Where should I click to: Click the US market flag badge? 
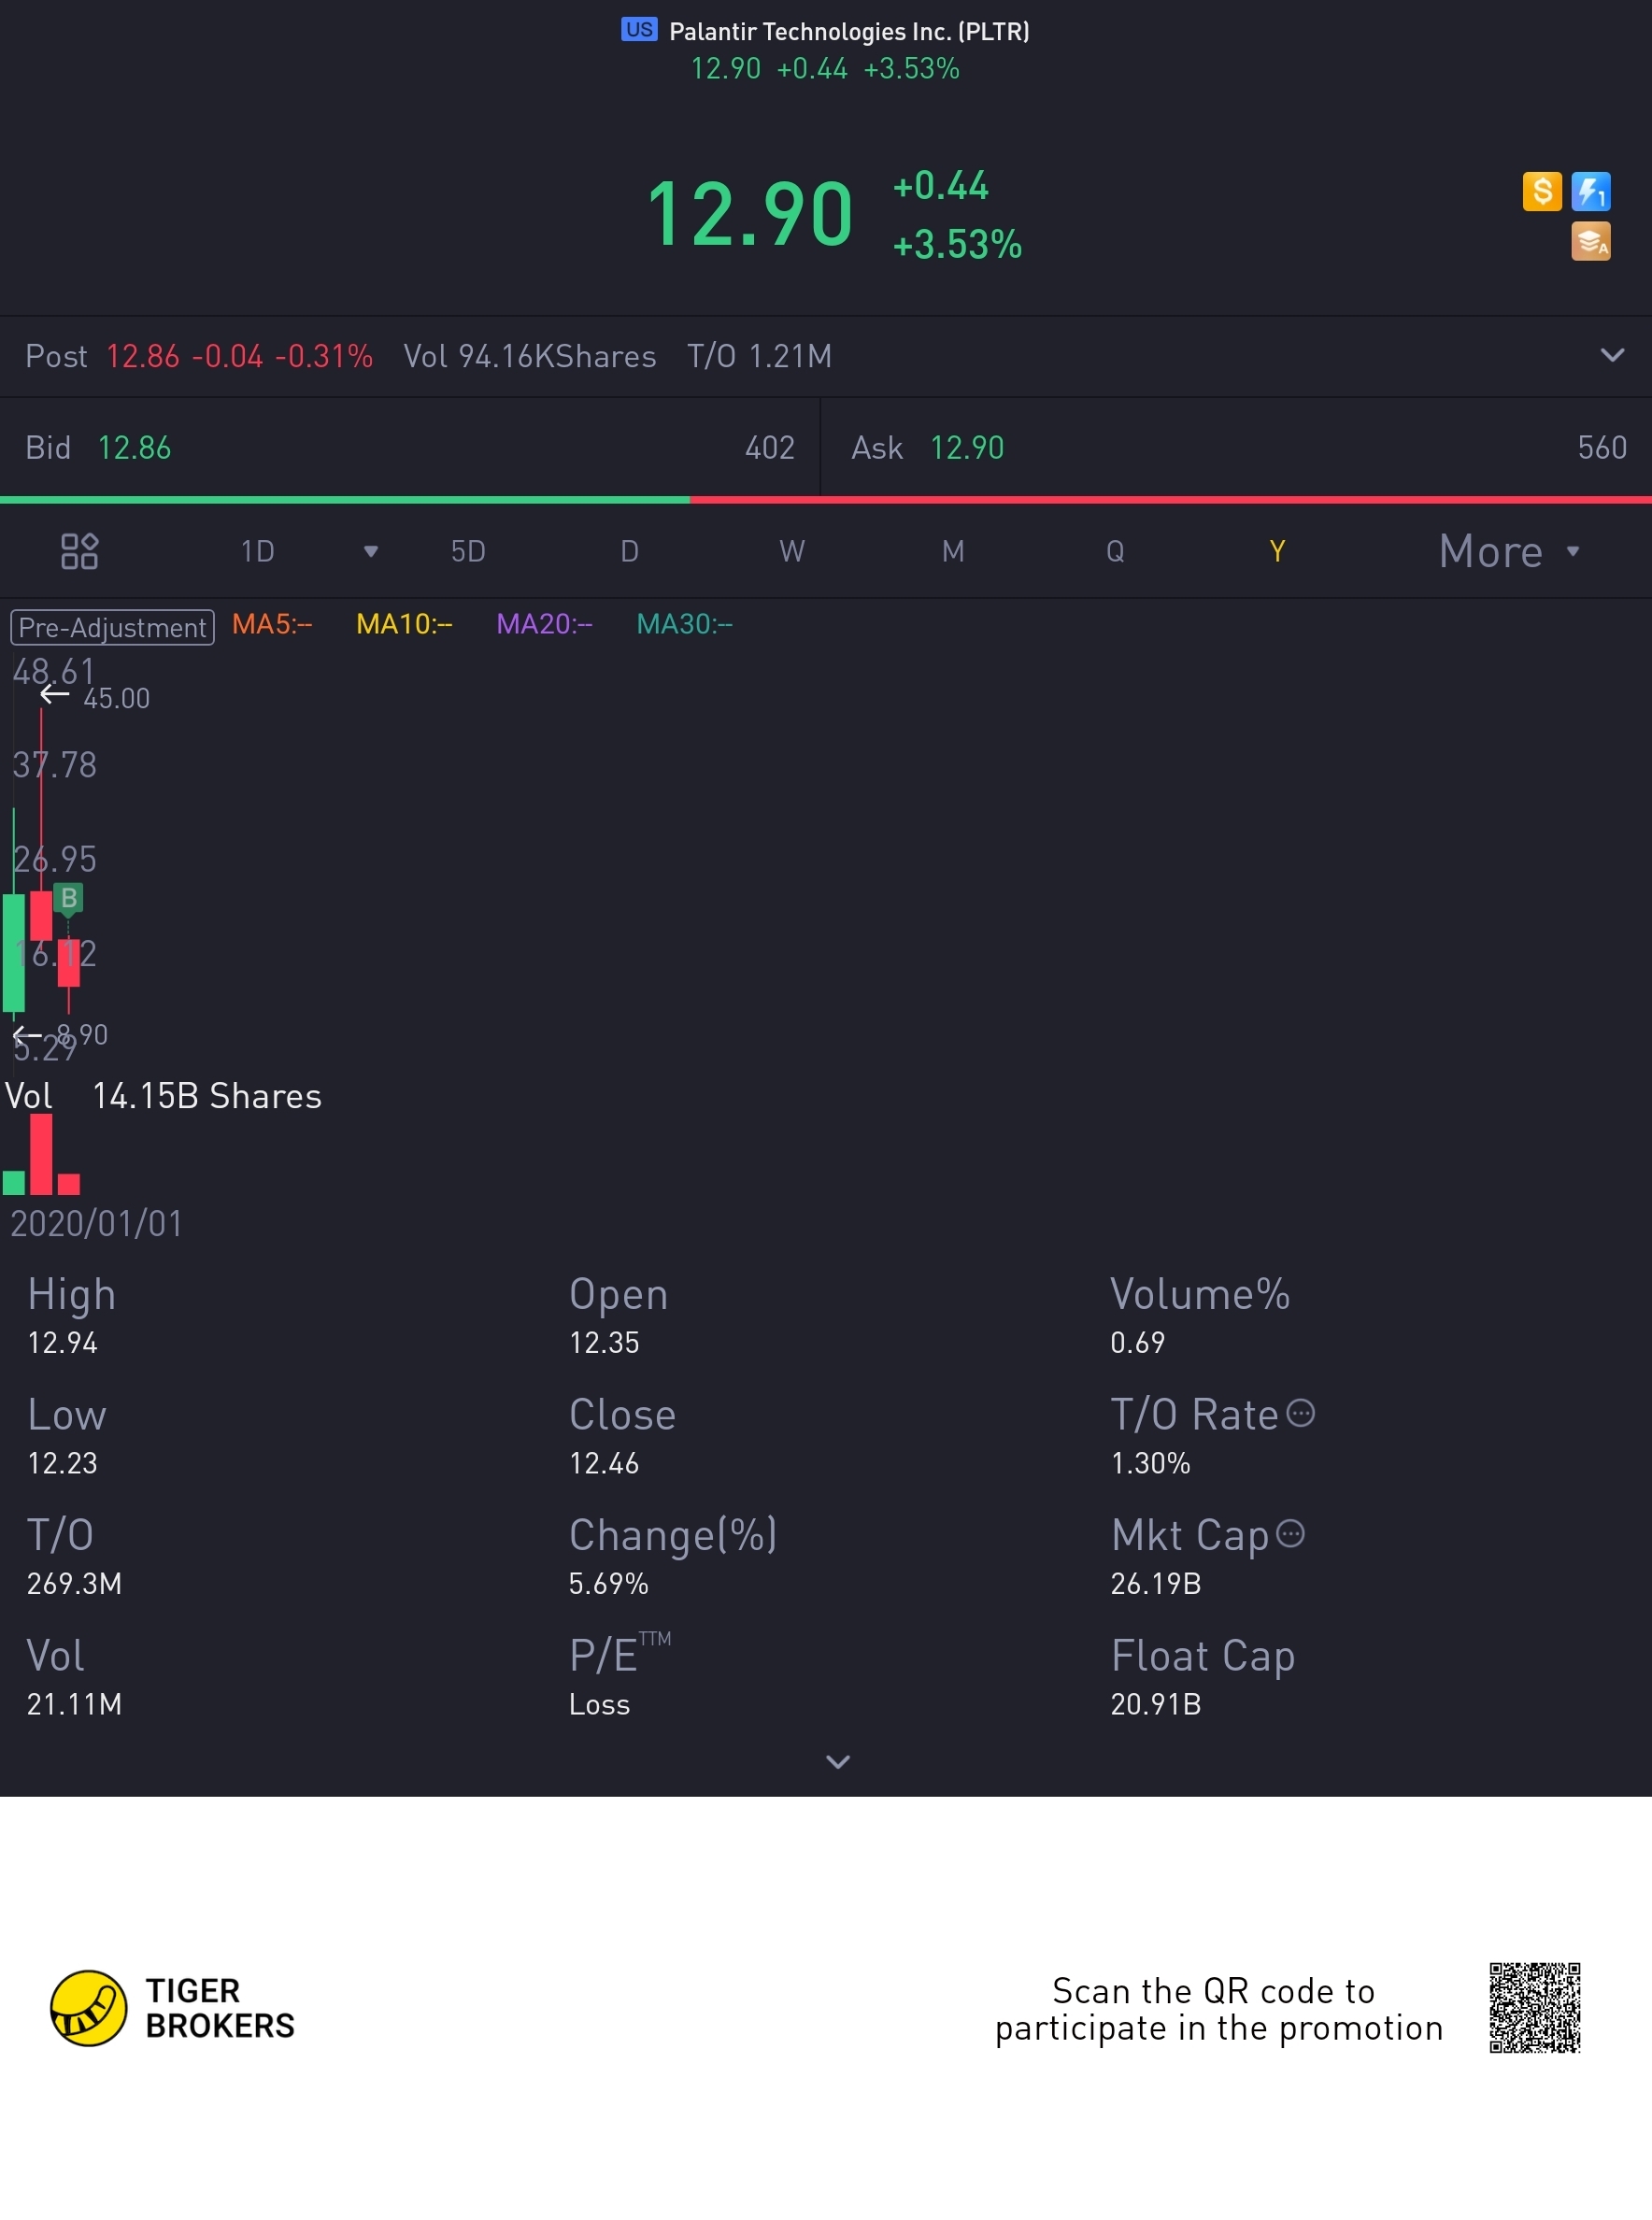tap(639, 30)
